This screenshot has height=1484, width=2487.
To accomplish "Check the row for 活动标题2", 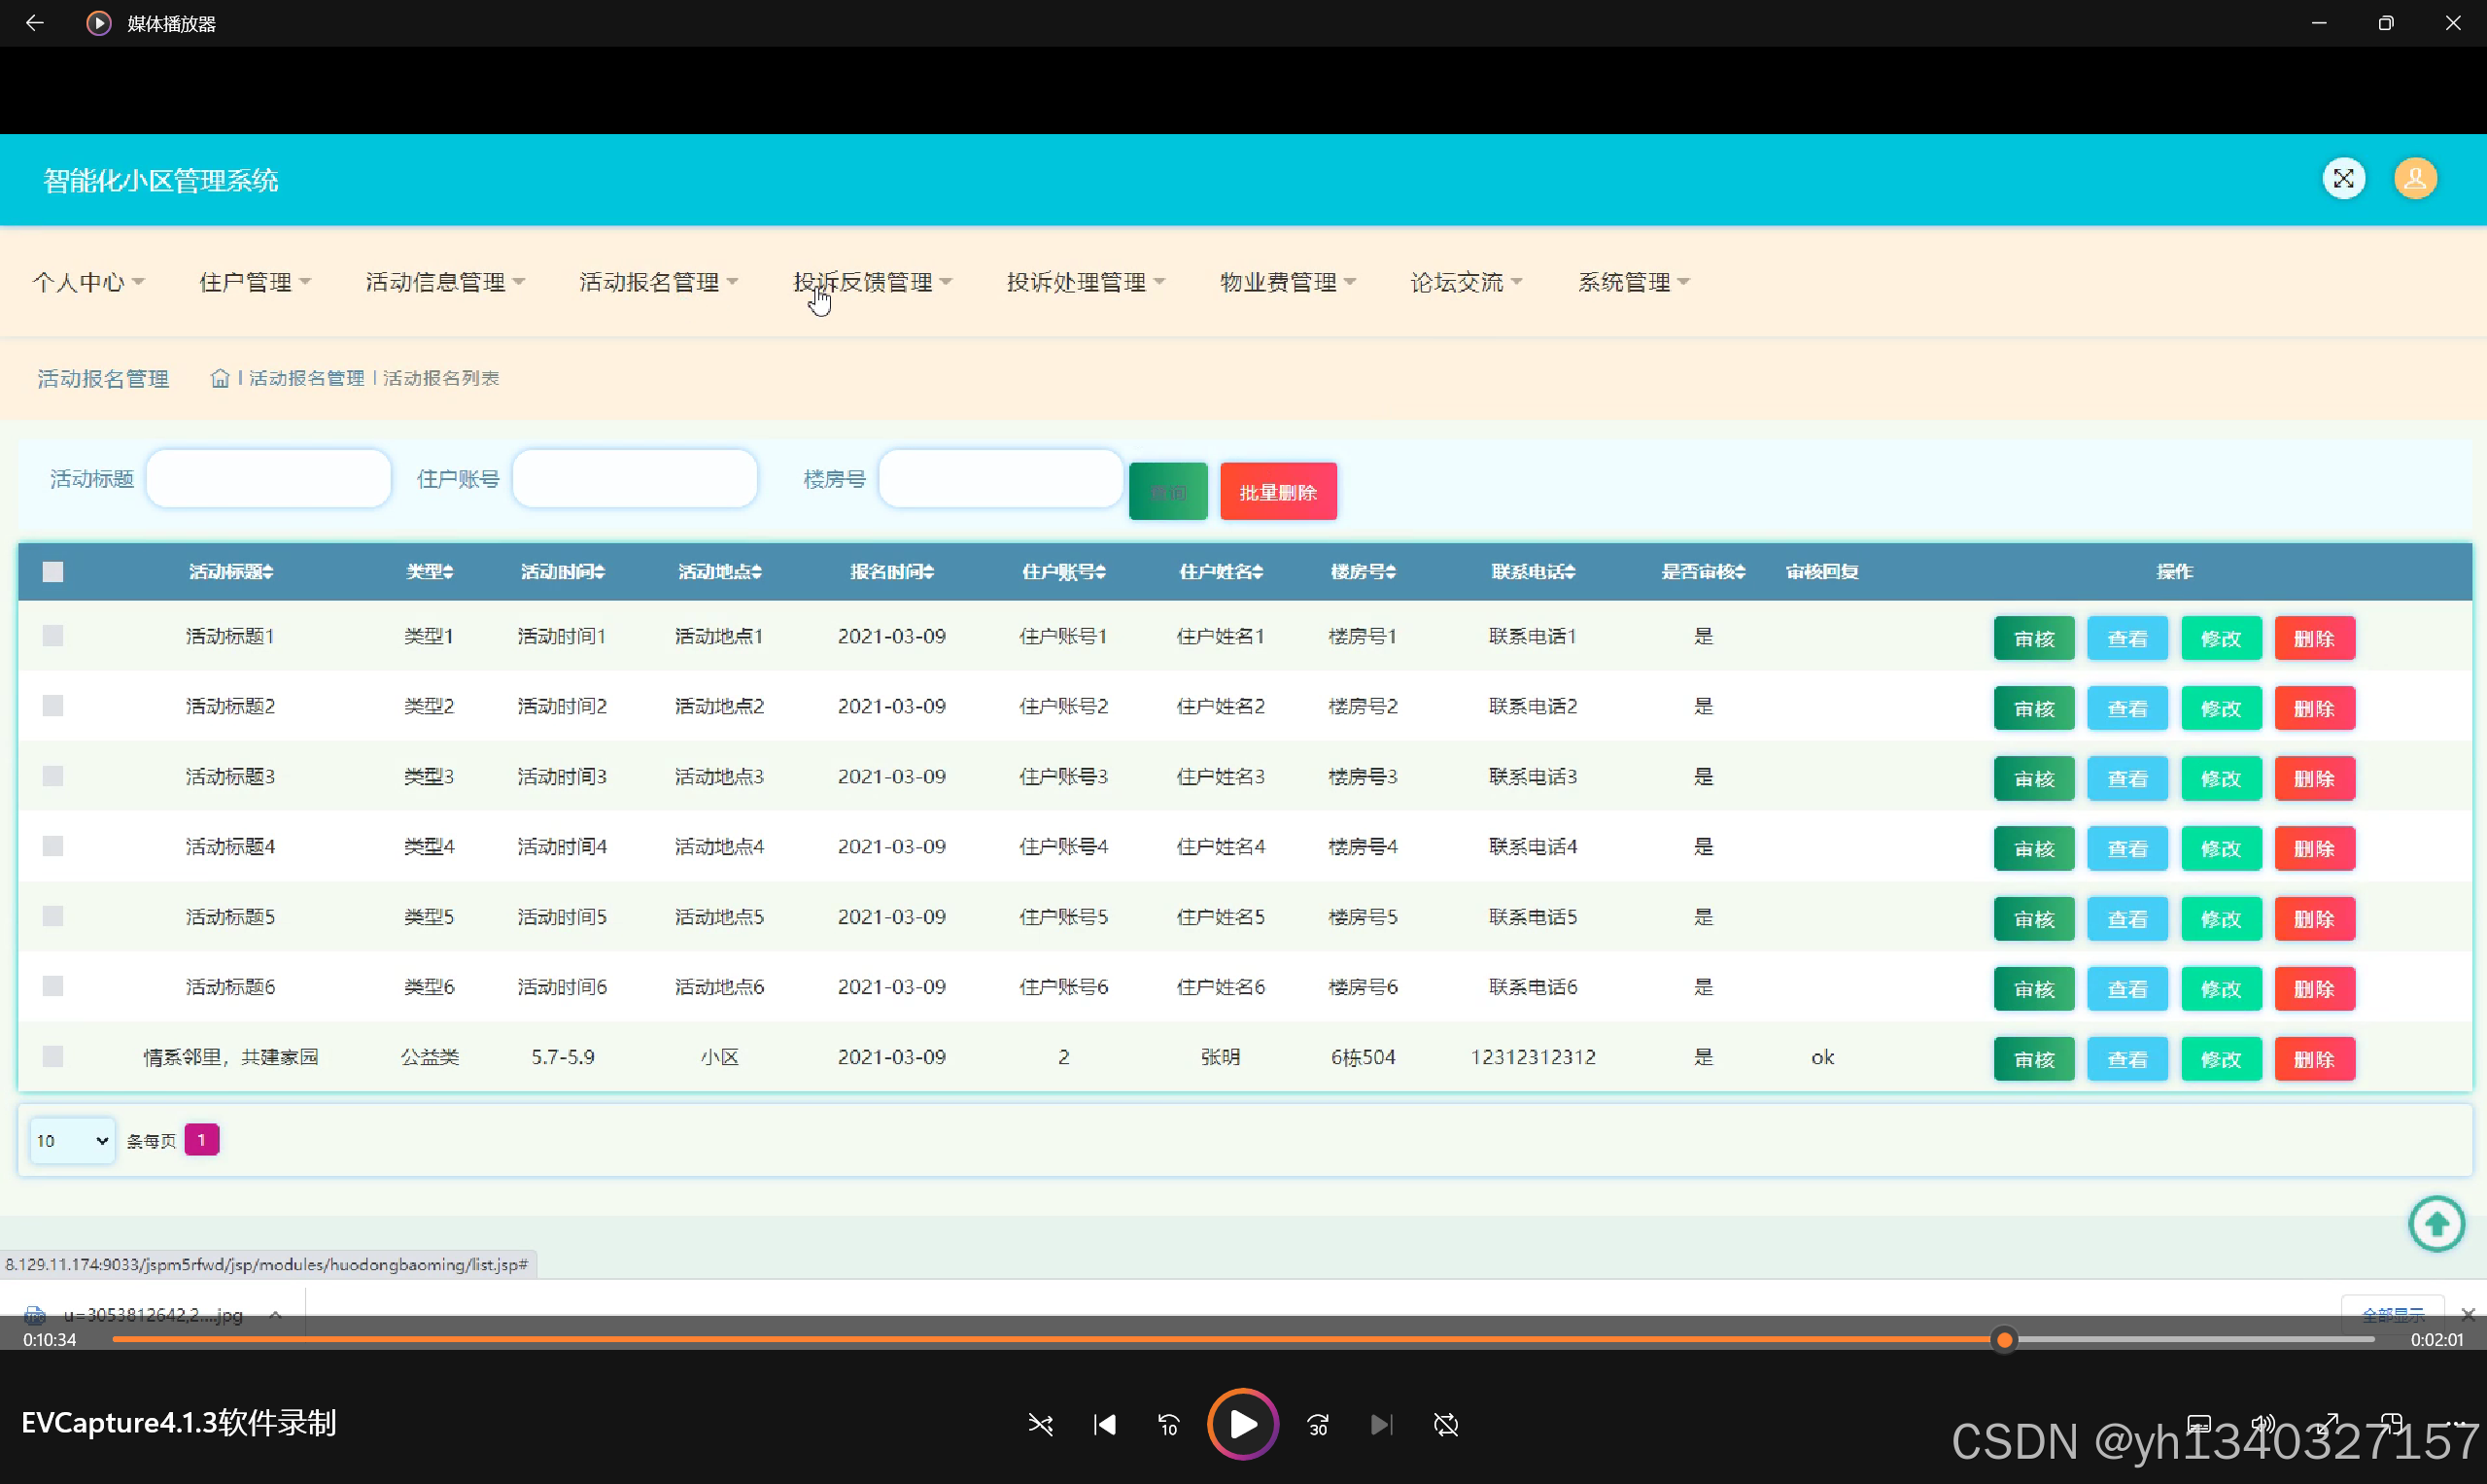I will pyautogui.click(x=53, y=706).
